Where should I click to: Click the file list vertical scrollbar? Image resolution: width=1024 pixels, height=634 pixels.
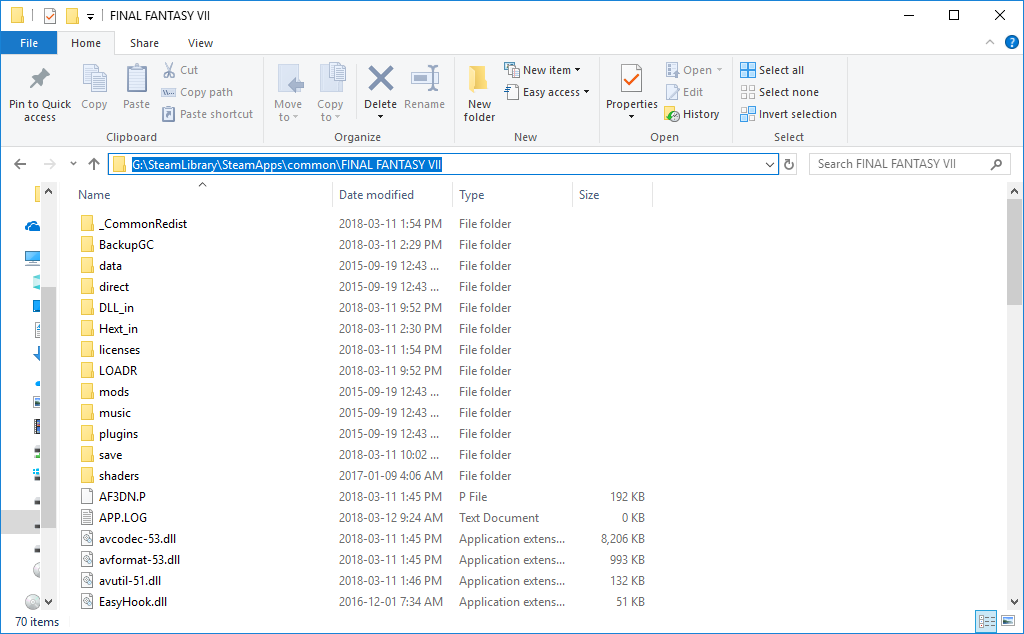point(1014,251)
